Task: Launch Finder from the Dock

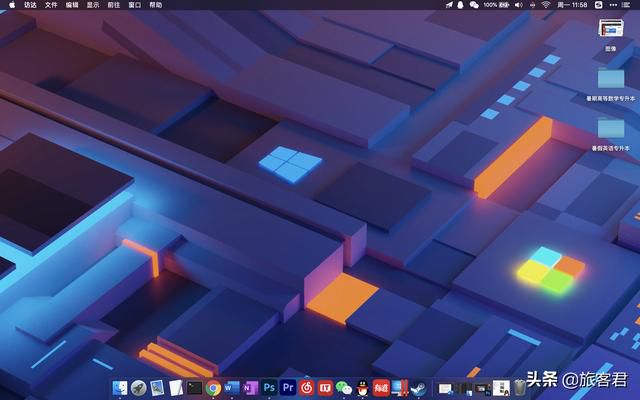Action: click(x=120, y=388)
